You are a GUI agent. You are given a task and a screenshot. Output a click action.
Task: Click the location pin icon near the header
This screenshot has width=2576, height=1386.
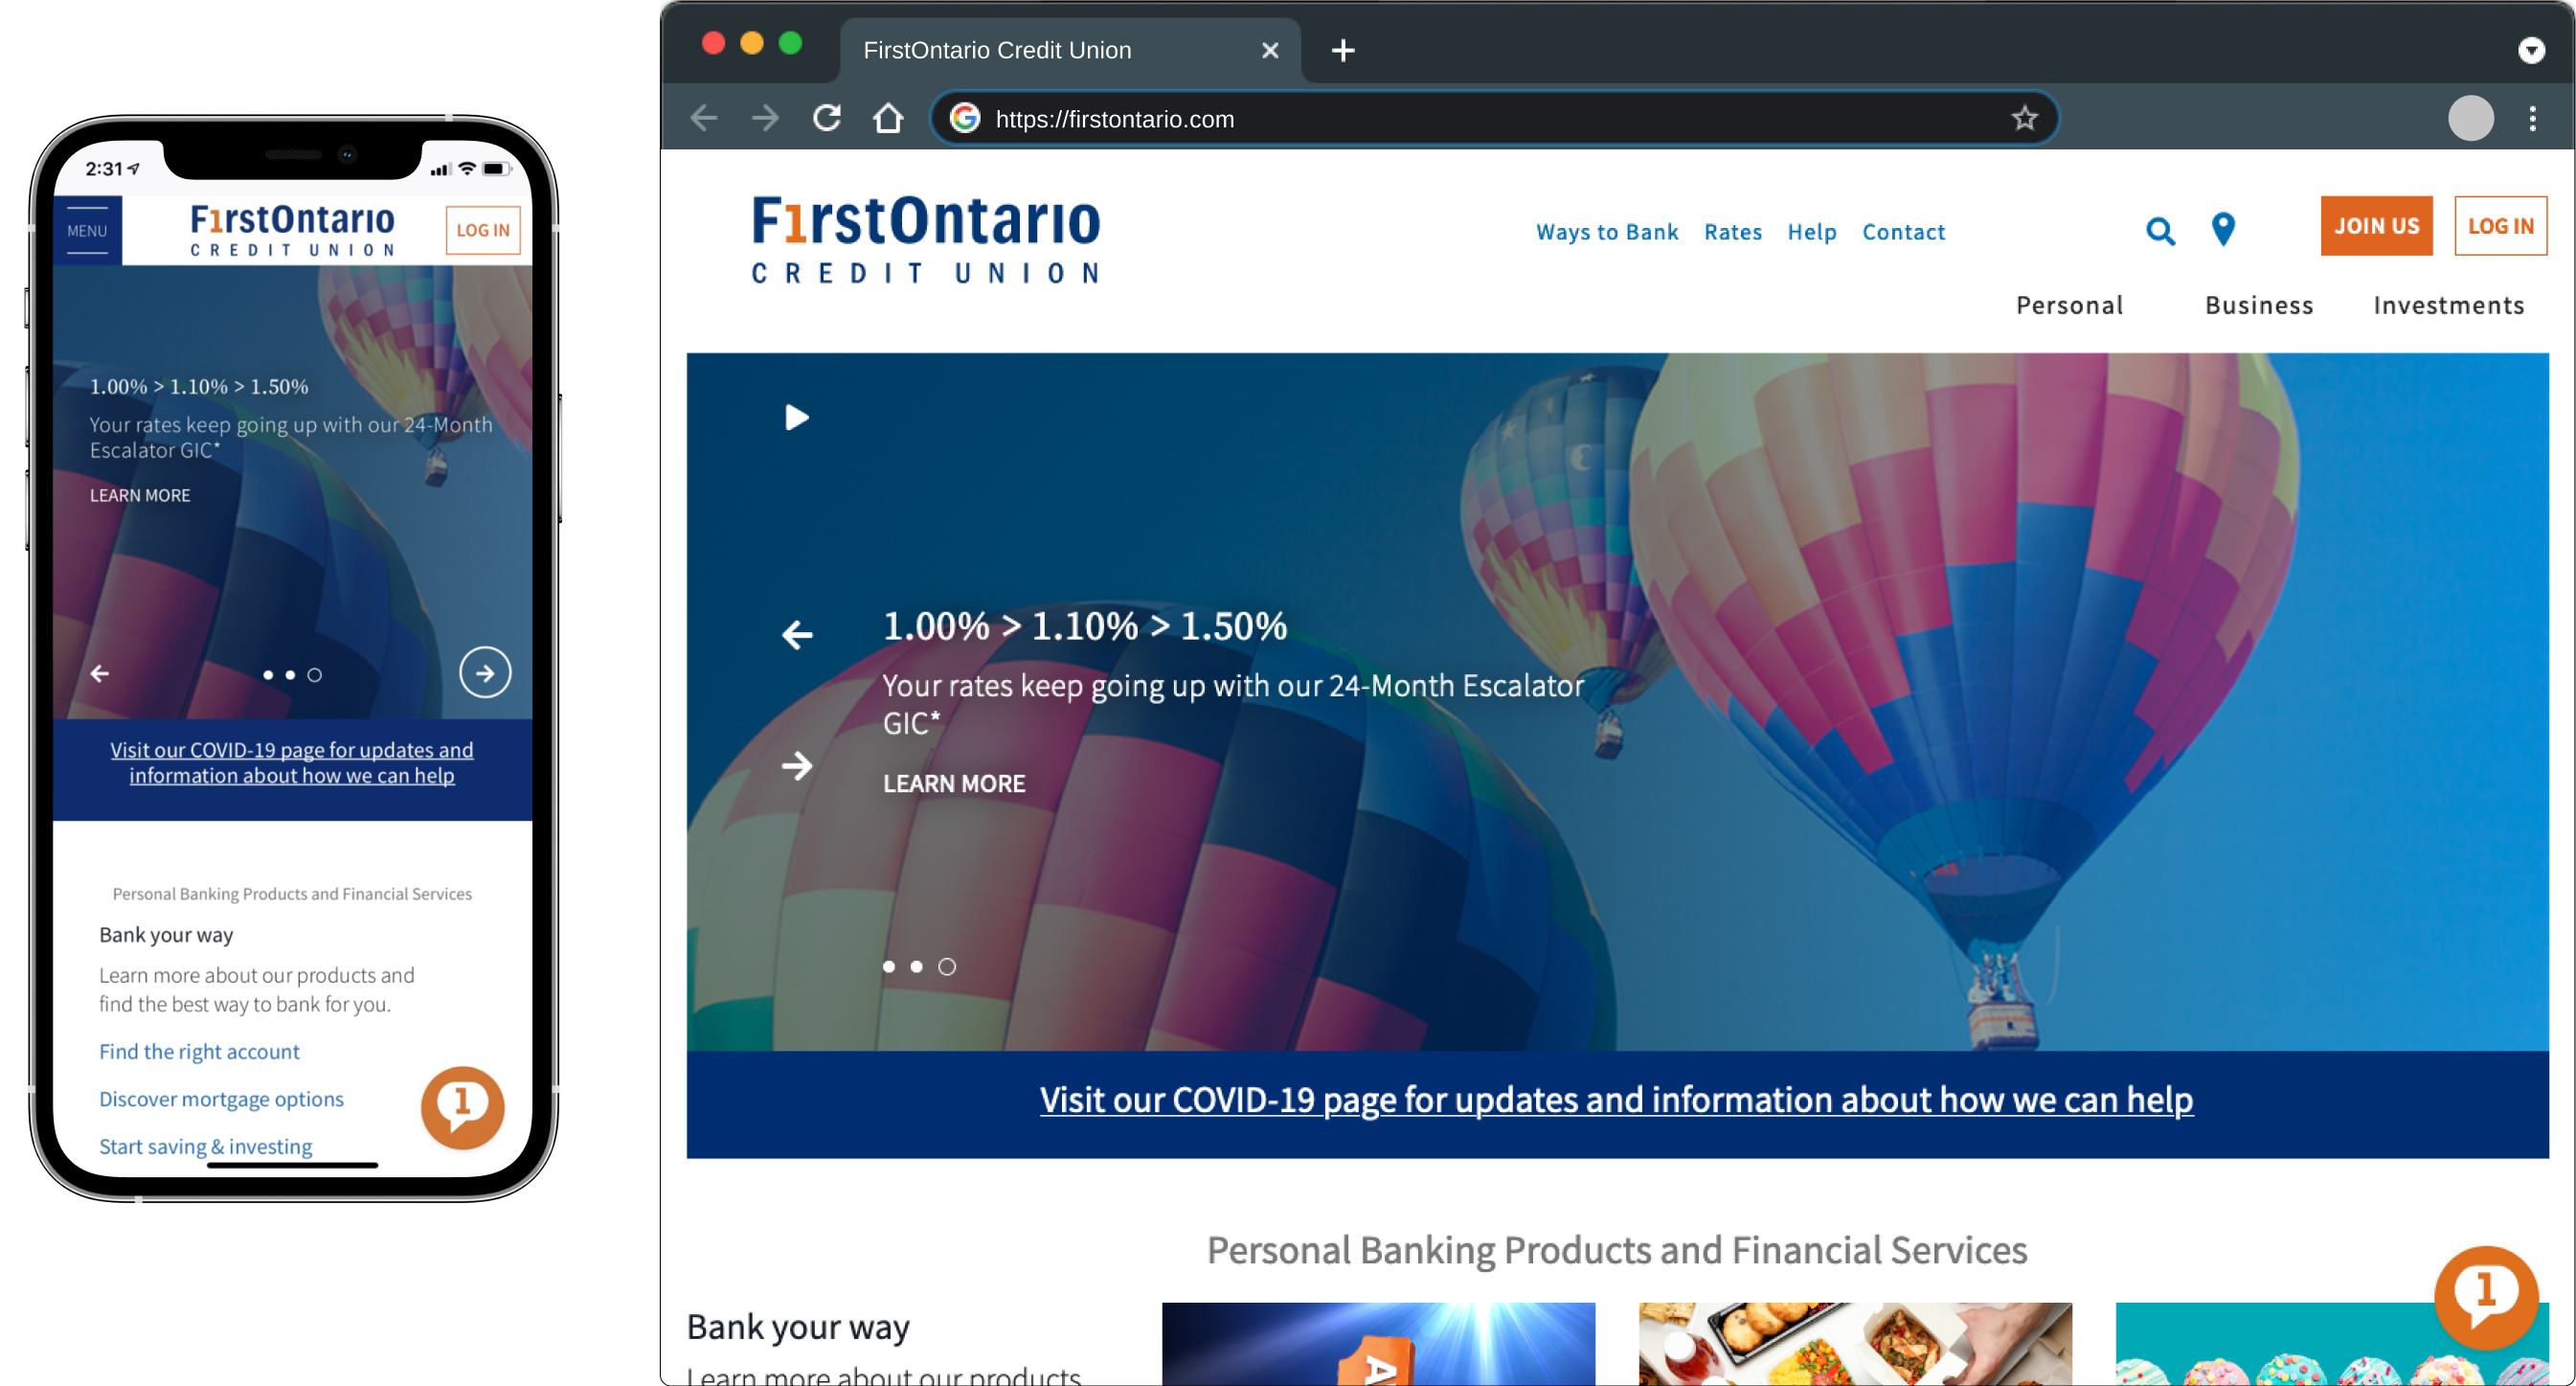click(2222, 230)
